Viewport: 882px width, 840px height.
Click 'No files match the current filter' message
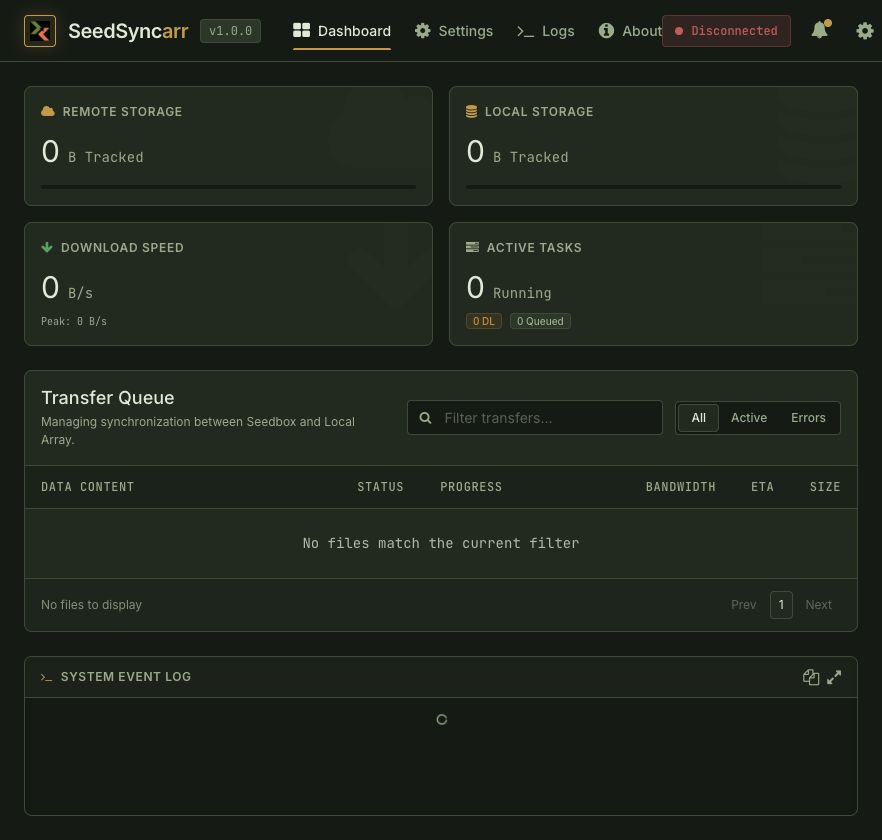(x=441, y=543)
